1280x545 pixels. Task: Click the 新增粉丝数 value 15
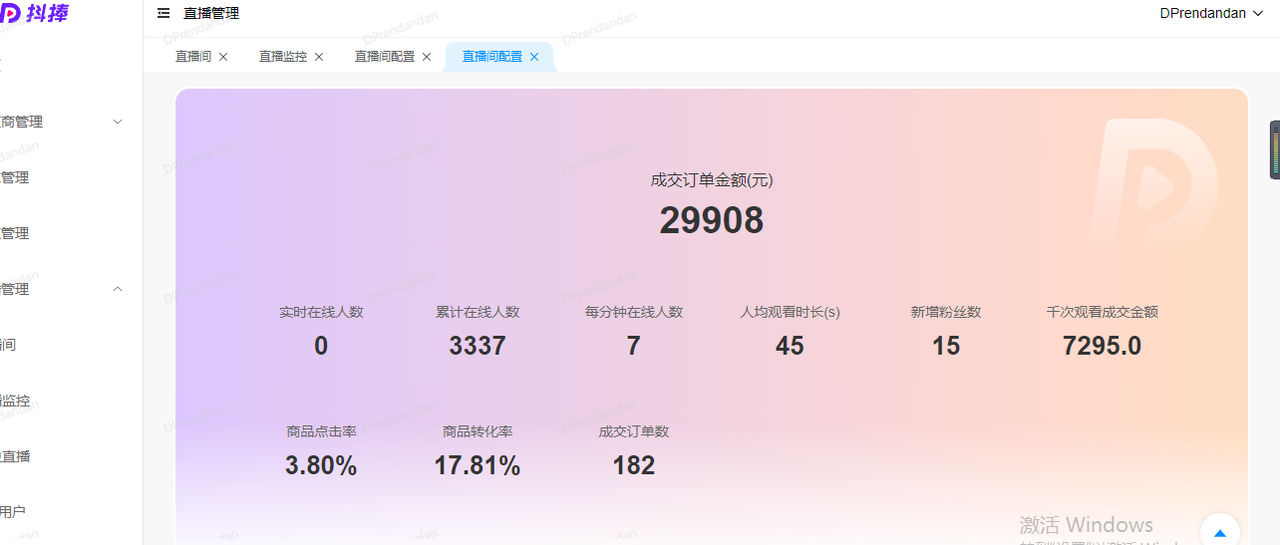tap(946, 346)
